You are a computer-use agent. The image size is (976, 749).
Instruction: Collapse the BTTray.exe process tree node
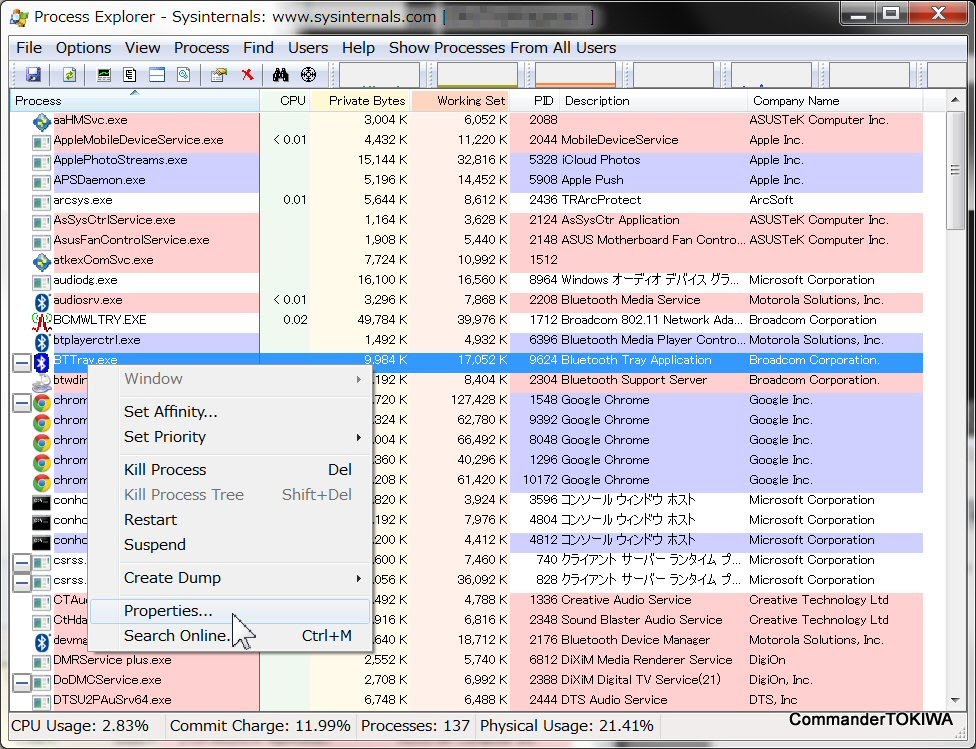[x=21, y=362]
